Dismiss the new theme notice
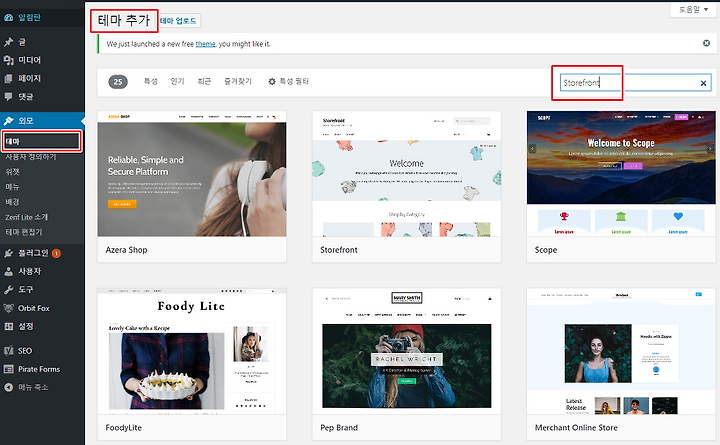The width and height of the screenshot is (720, 445). coord(706,43)
